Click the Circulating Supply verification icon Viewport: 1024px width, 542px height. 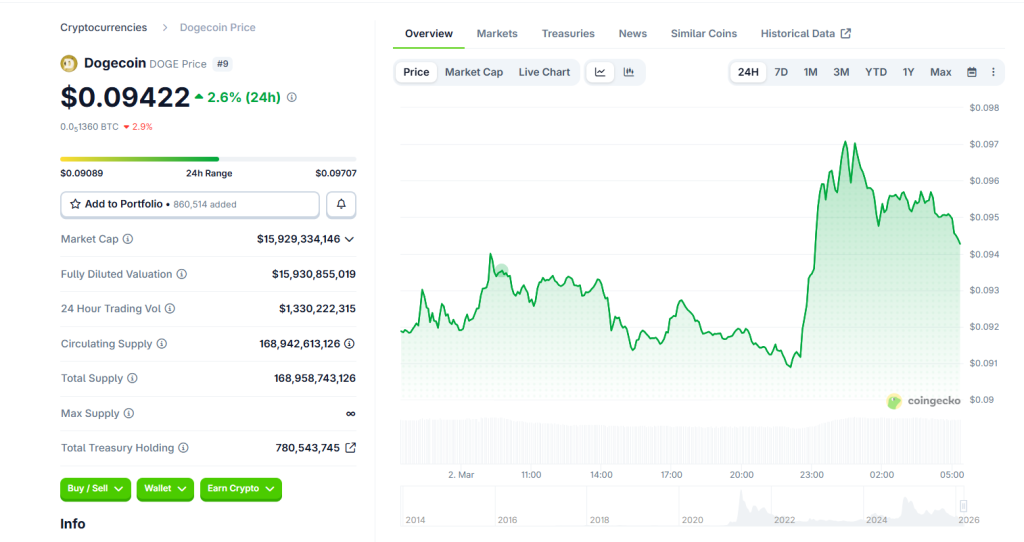[349, 344]
